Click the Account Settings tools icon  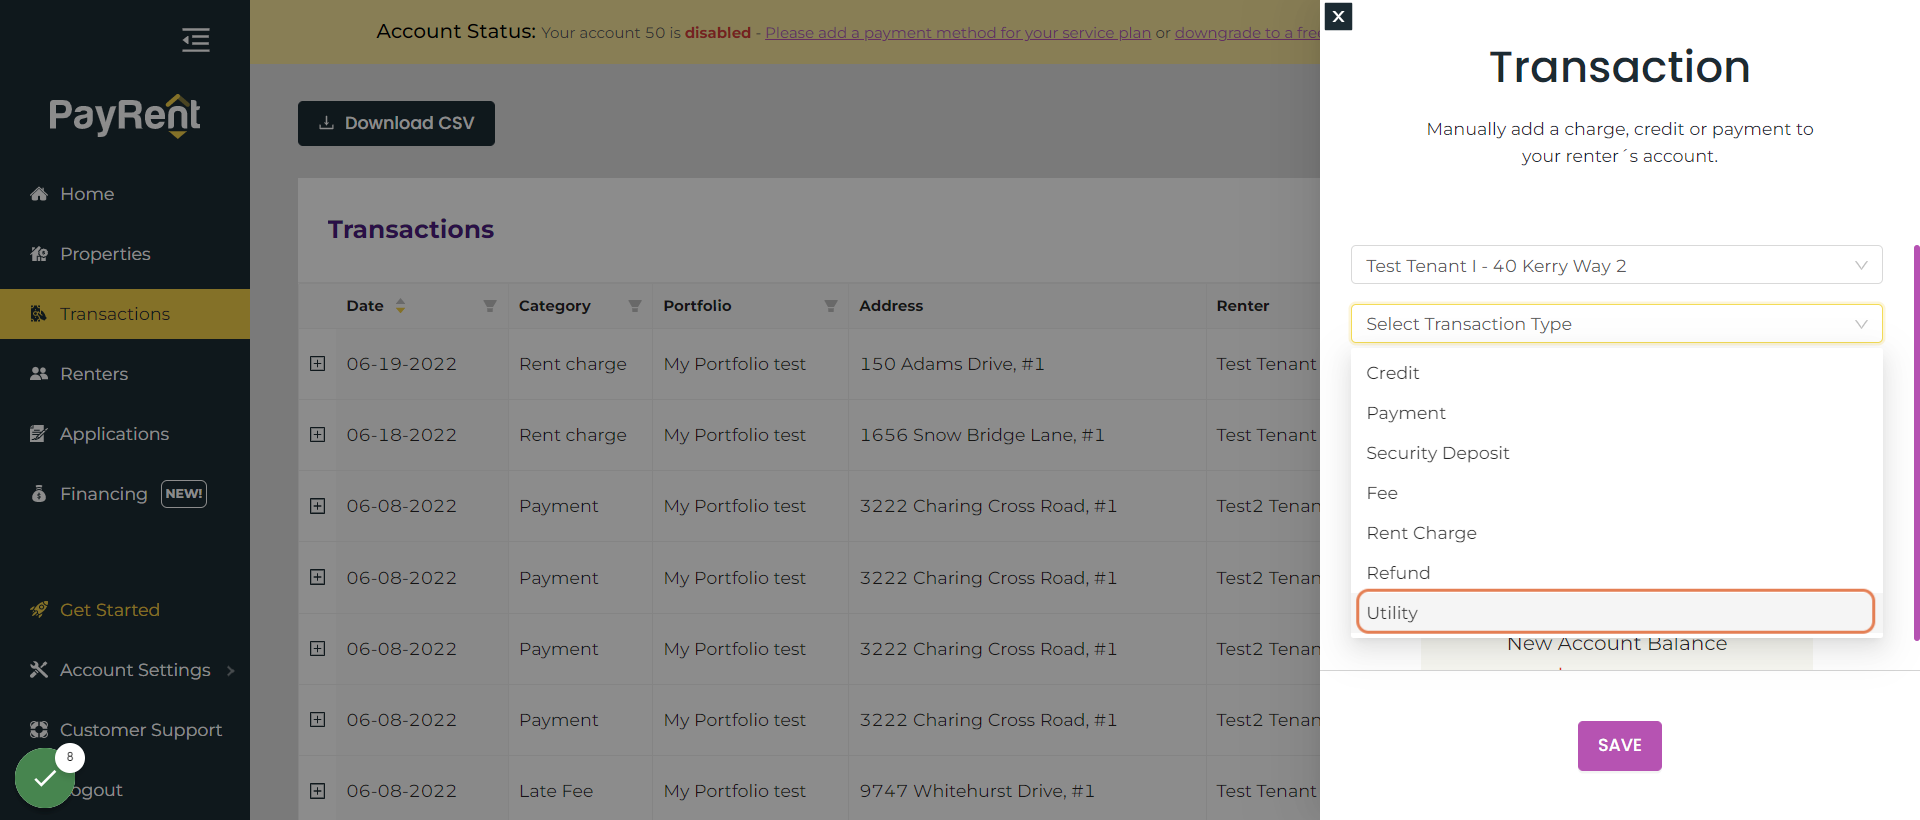coord(39,670)
